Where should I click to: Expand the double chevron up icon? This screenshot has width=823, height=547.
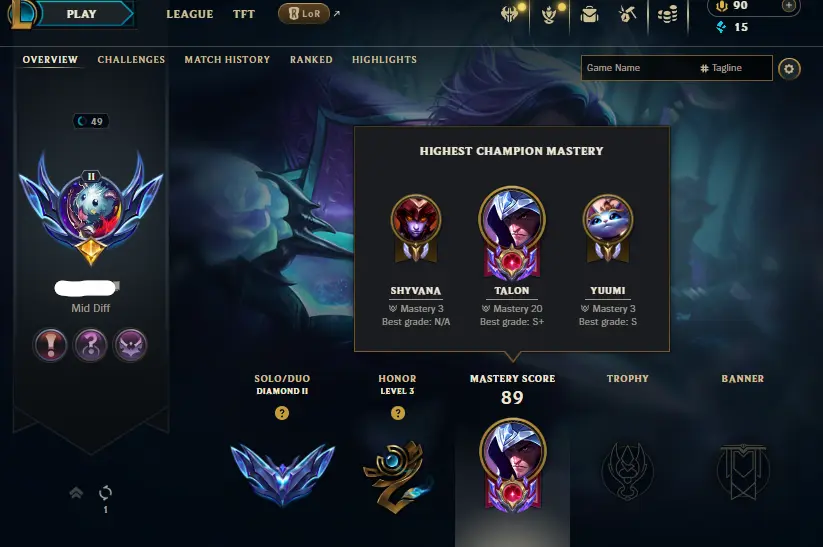coord(76,492)
